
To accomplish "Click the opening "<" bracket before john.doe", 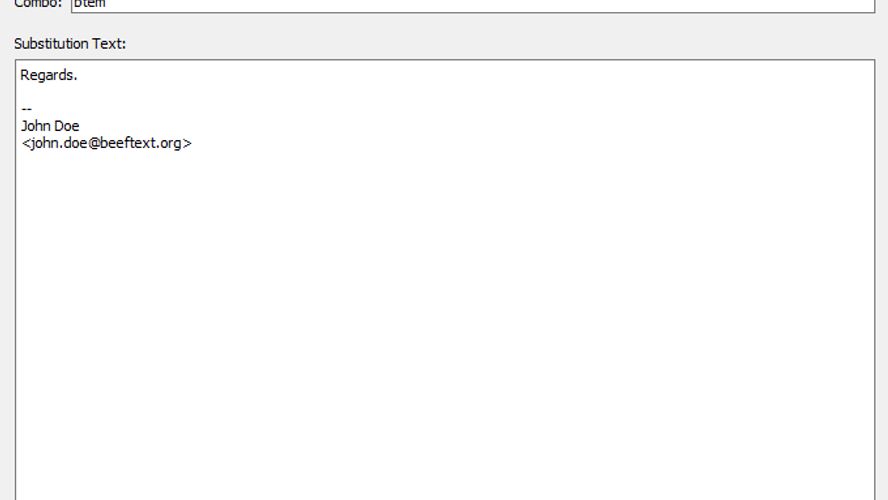I will (26, 144).
